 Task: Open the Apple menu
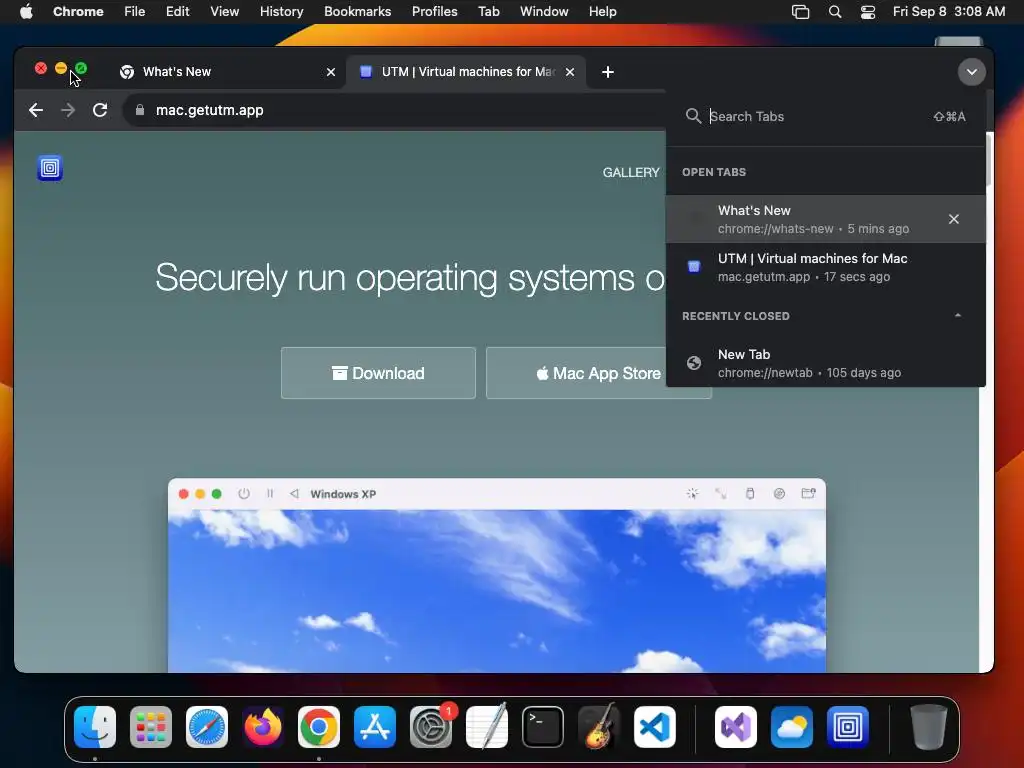(26, 12)
